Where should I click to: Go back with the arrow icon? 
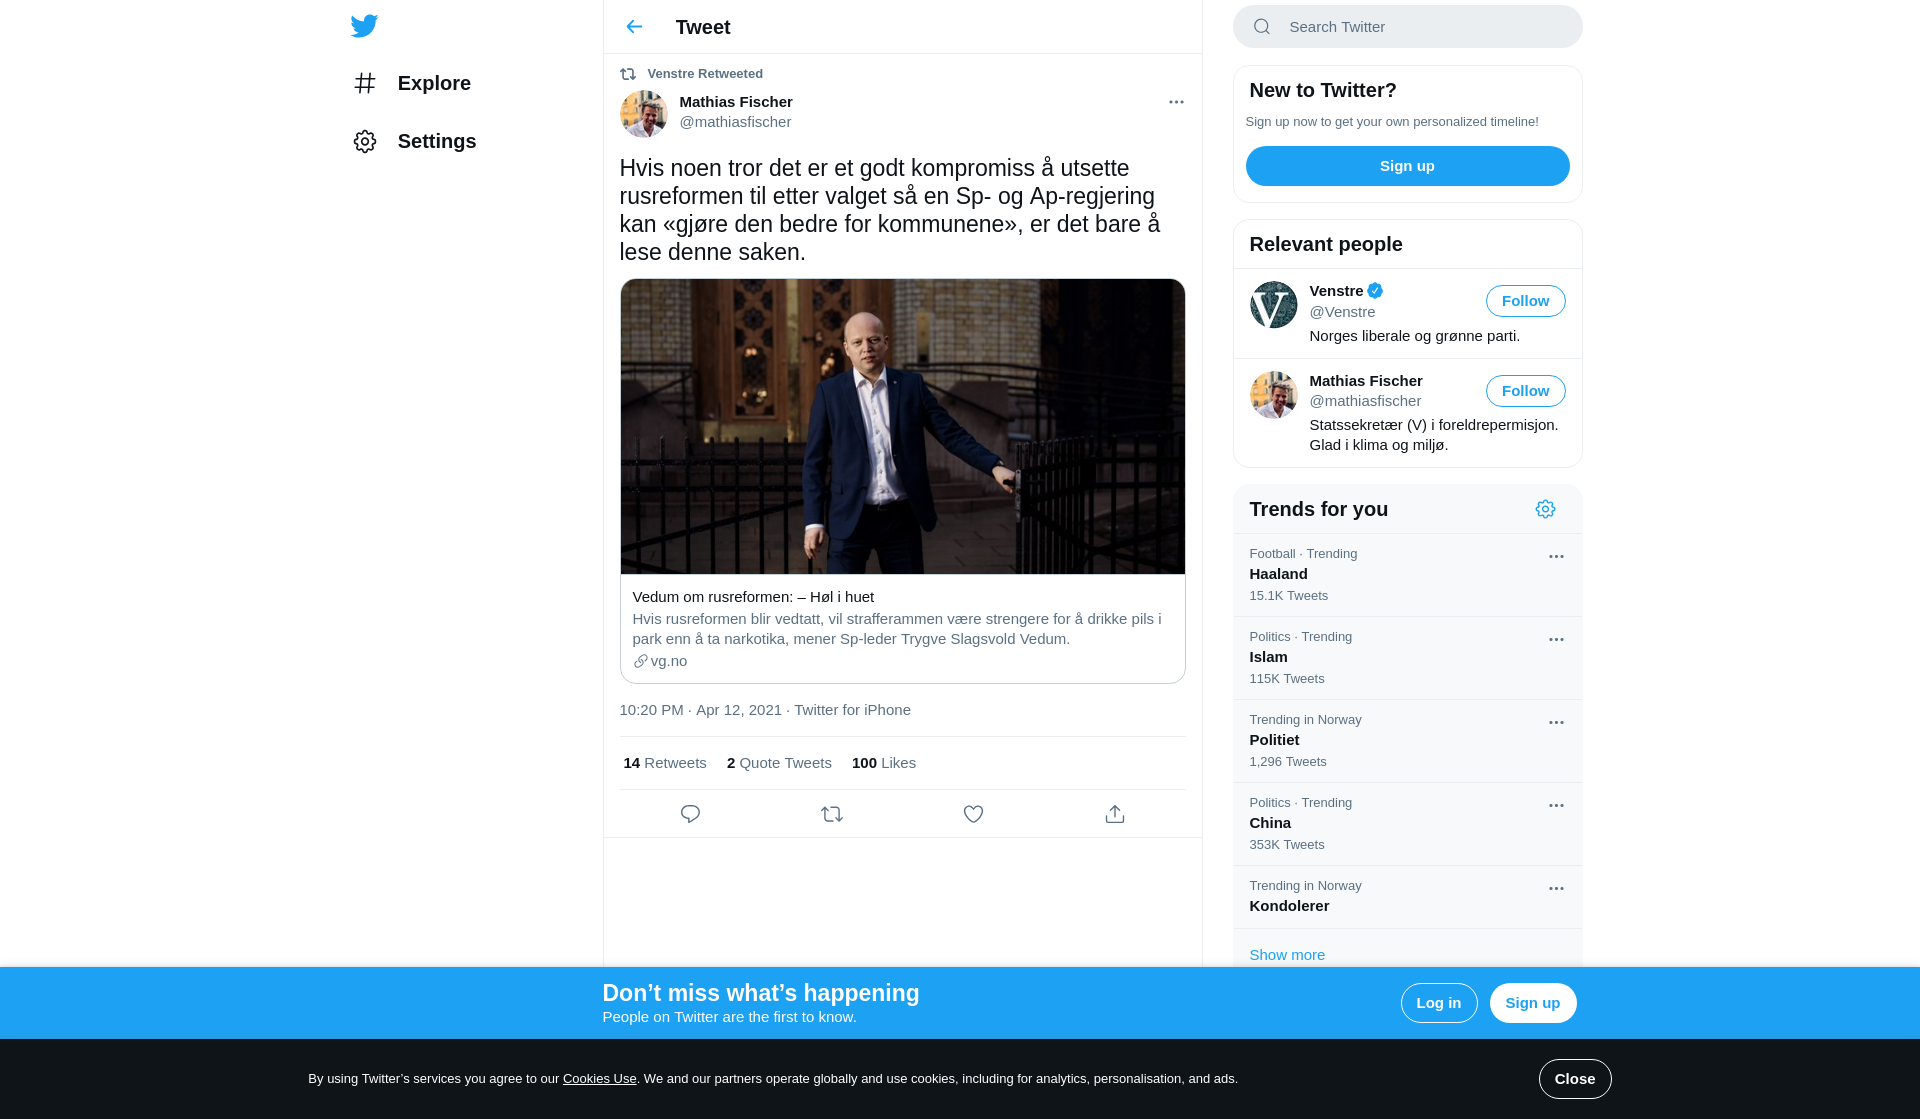pyautogui.click(x=634, y=27)
